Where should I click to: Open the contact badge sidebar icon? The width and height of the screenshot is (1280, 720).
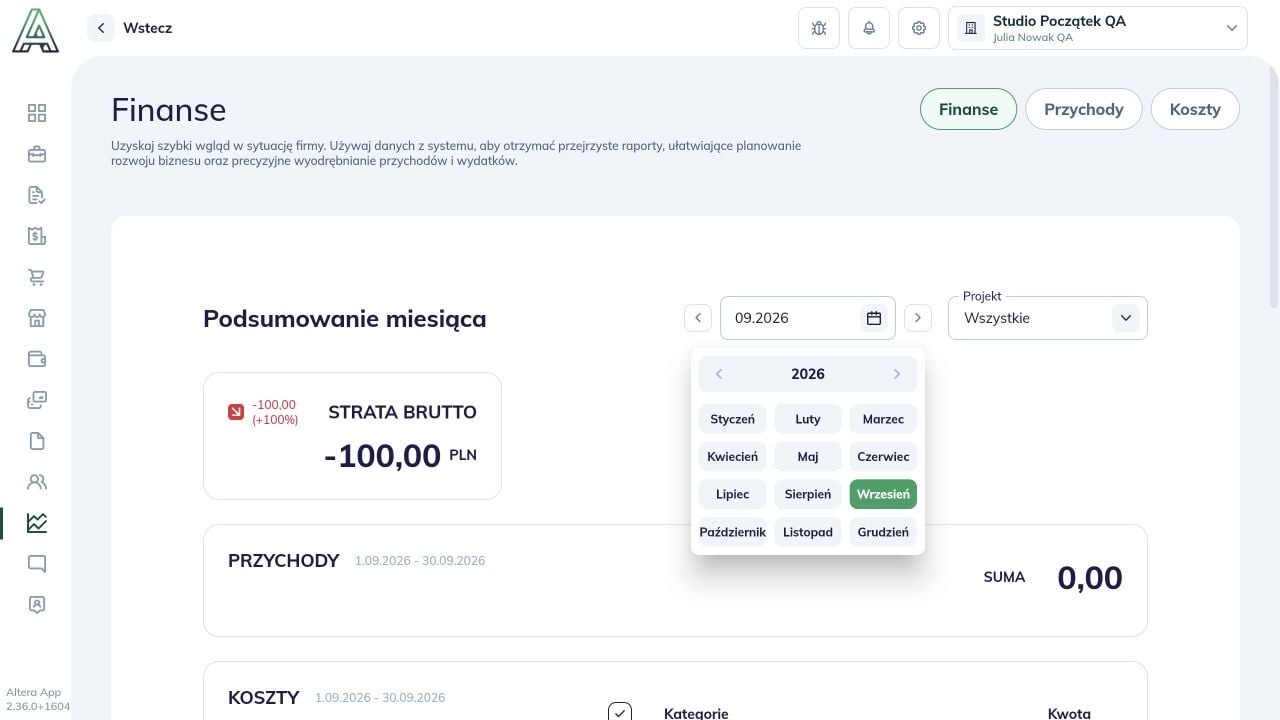pos(37,605)
